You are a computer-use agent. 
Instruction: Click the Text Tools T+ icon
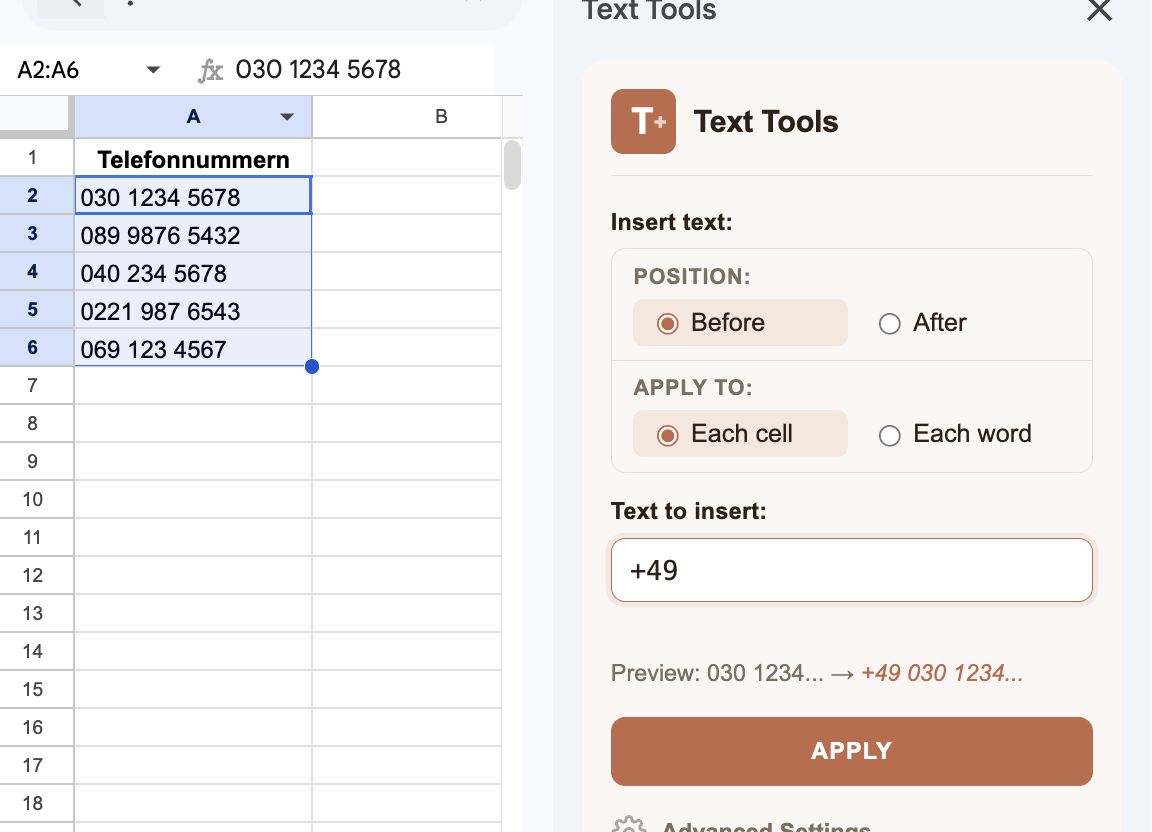click(x=643, y=121)
